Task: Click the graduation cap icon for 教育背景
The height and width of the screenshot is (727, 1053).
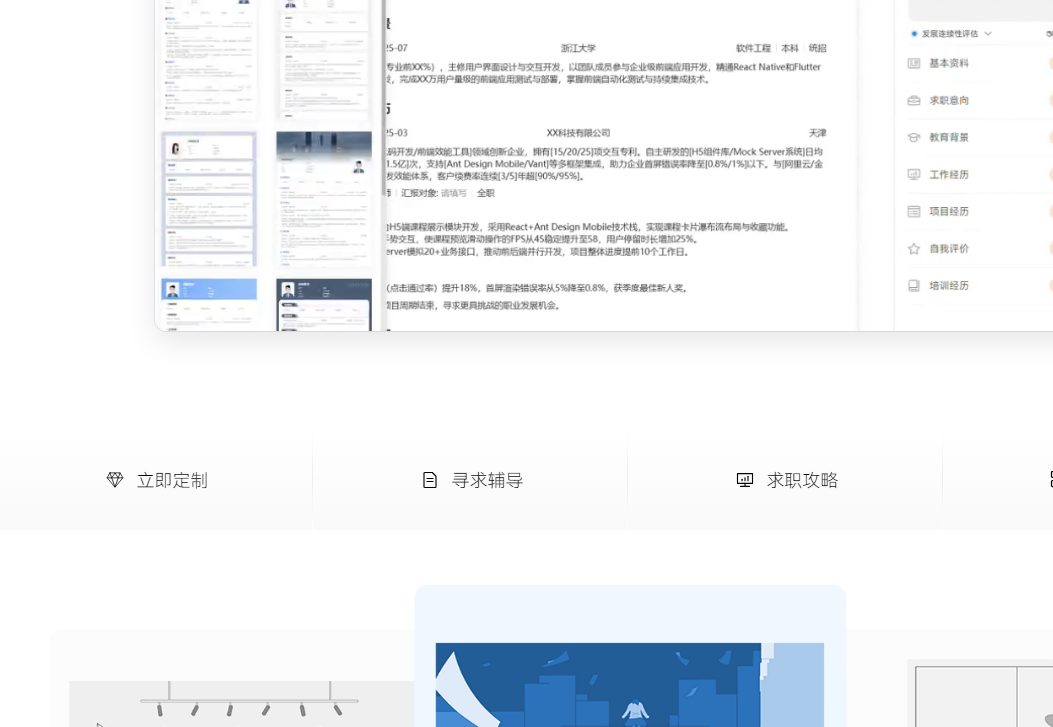Action: (913, 137)
